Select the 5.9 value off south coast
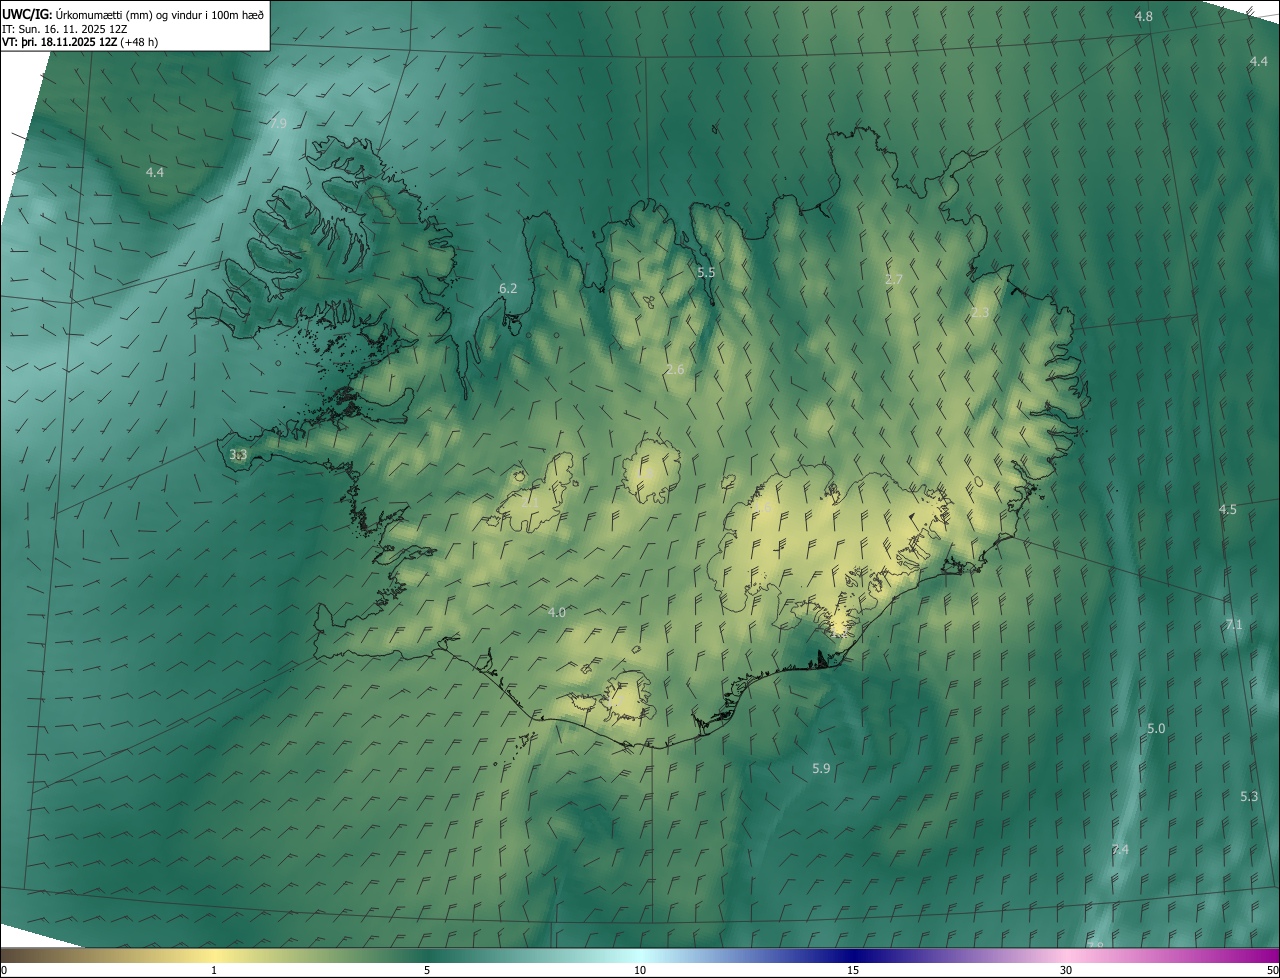1280x978 pixels. point(821,768)
